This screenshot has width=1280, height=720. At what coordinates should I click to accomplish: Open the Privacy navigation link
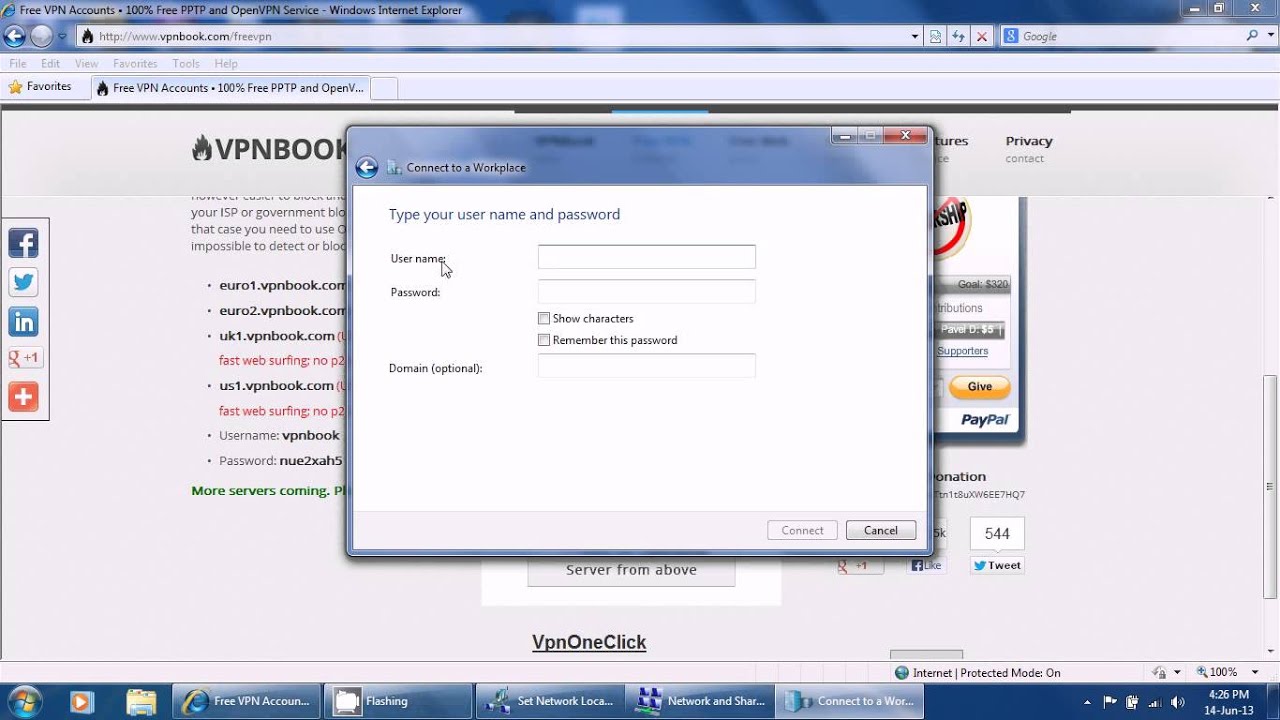1029,141
